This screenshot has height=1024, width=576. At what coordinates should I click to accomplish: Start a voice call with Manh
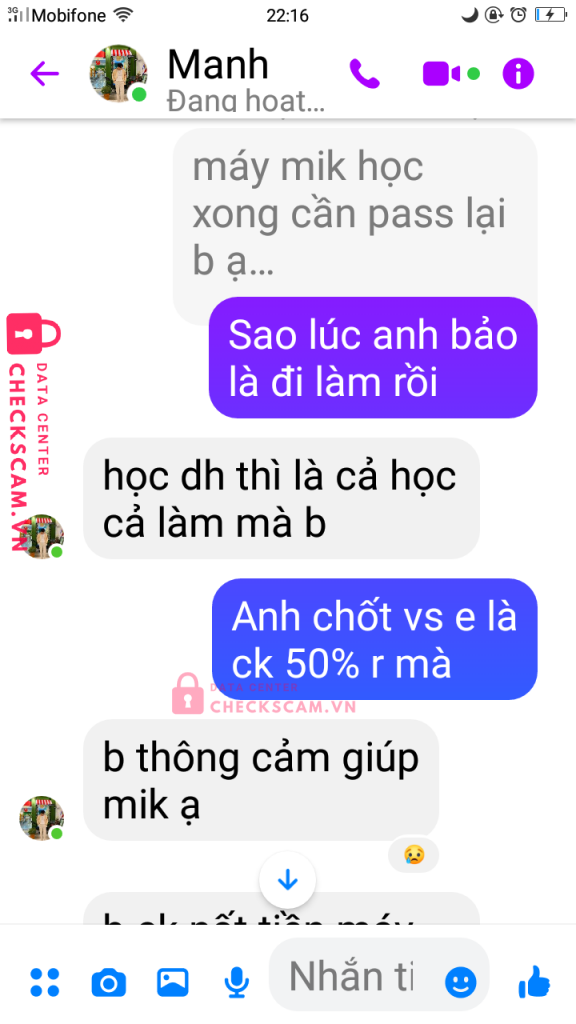pos(364,74)
